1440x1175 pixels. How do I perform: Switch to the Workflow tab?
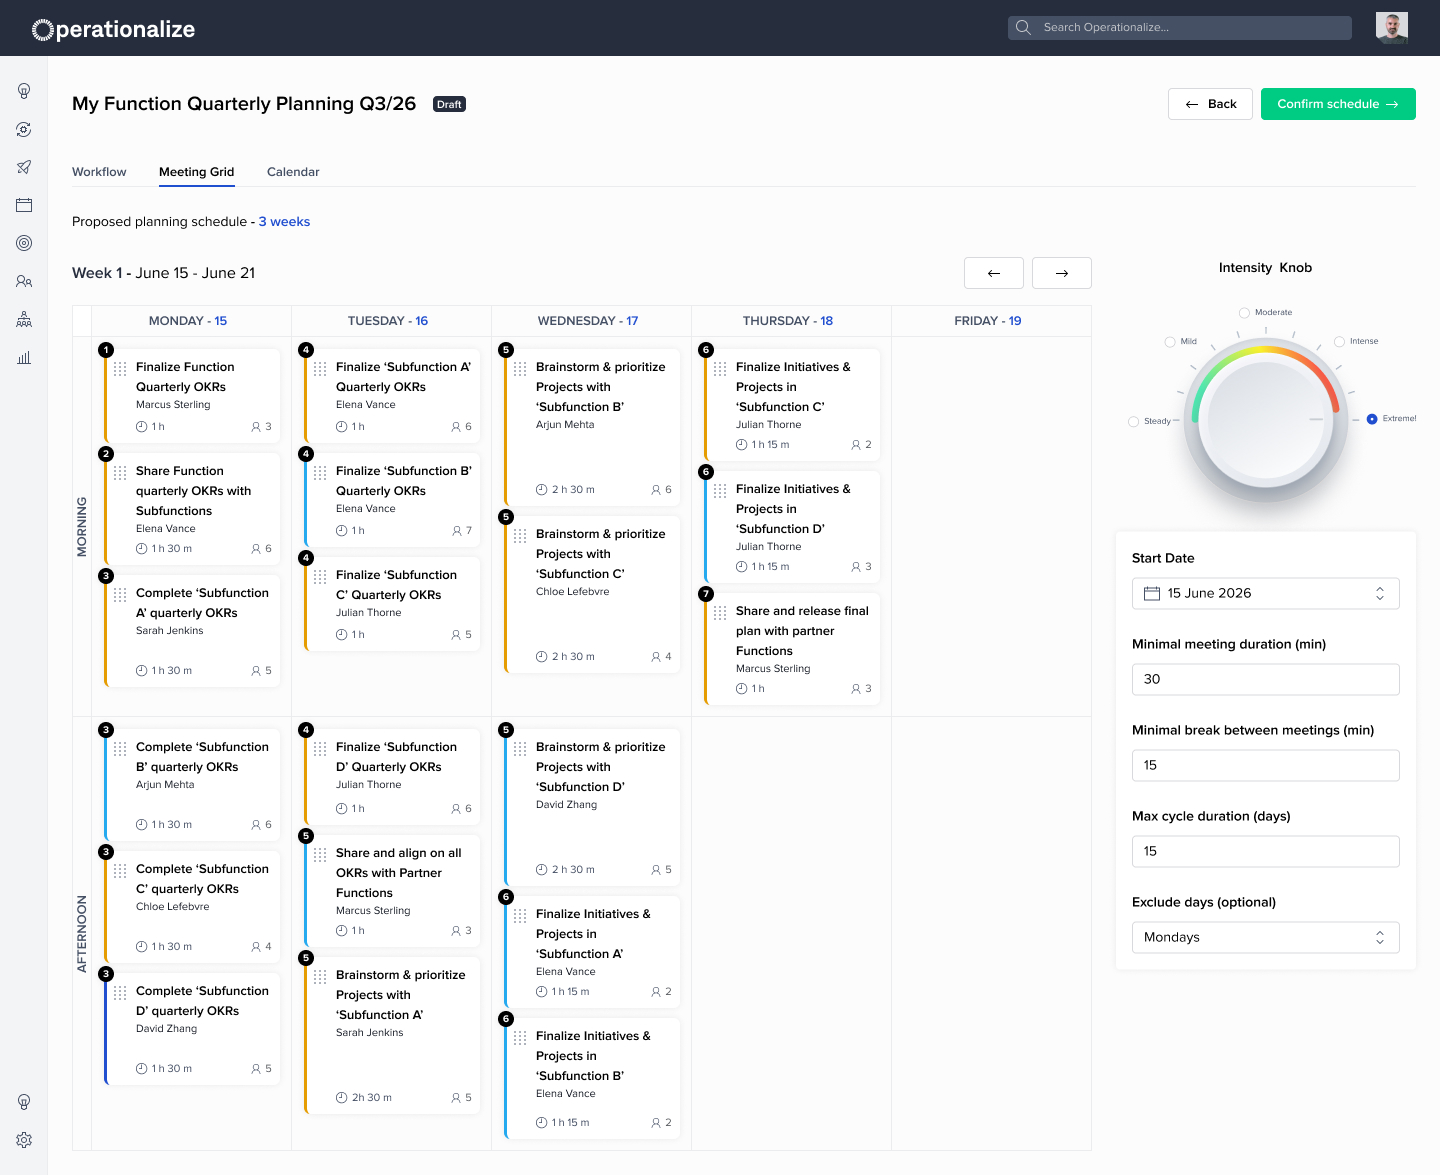[99, 172]
